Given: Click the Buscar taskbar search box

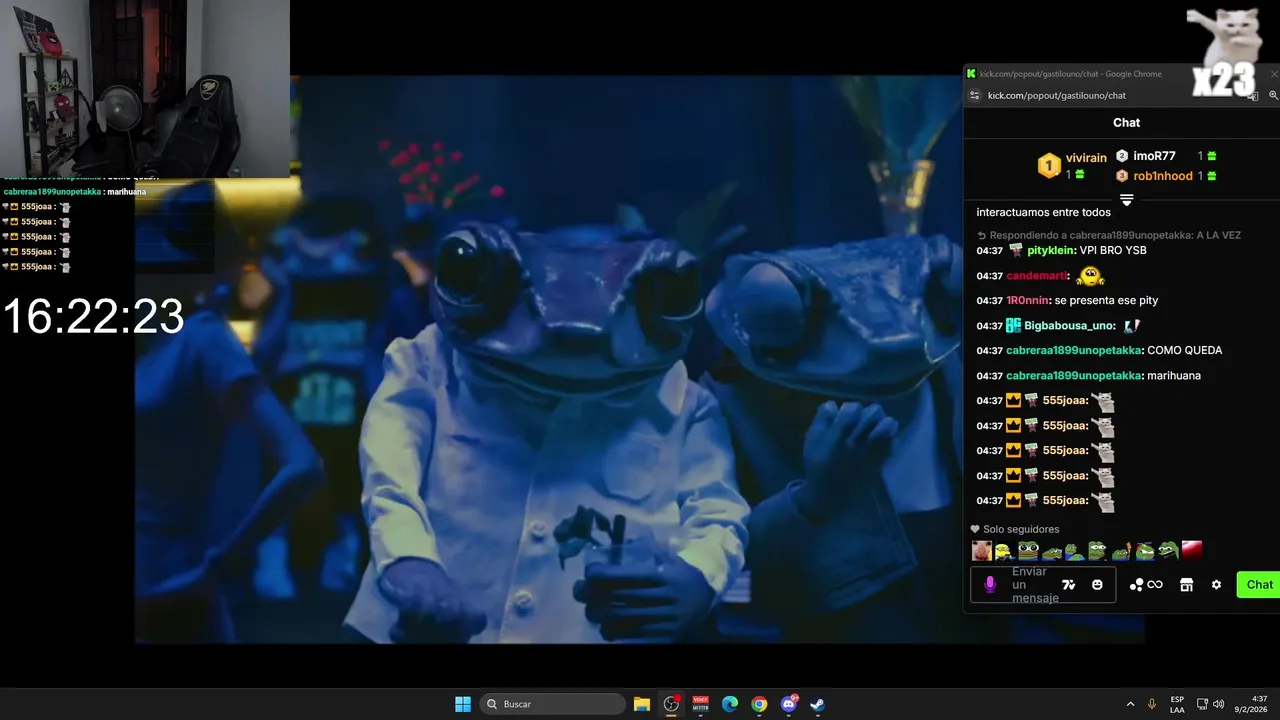Looking at the screenshot, I should coord(553,704).
